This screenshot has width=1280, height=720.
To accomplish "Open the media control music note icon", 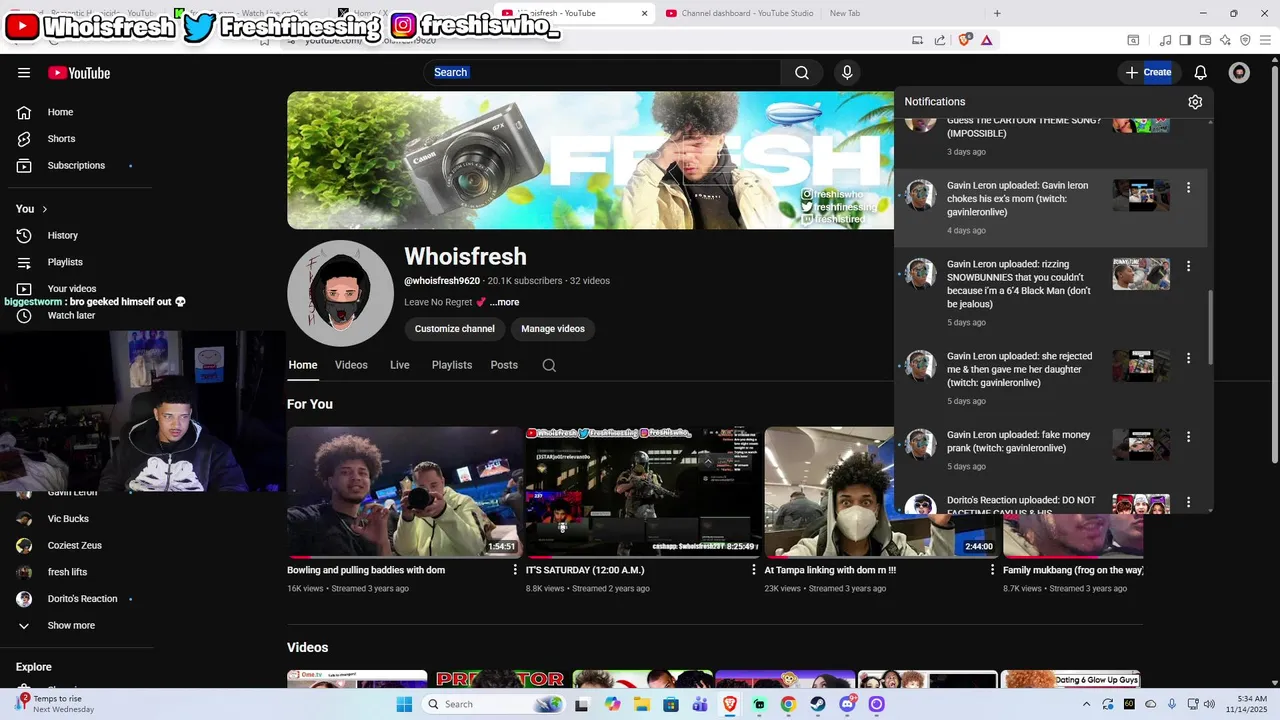I will coord(1165,40).
